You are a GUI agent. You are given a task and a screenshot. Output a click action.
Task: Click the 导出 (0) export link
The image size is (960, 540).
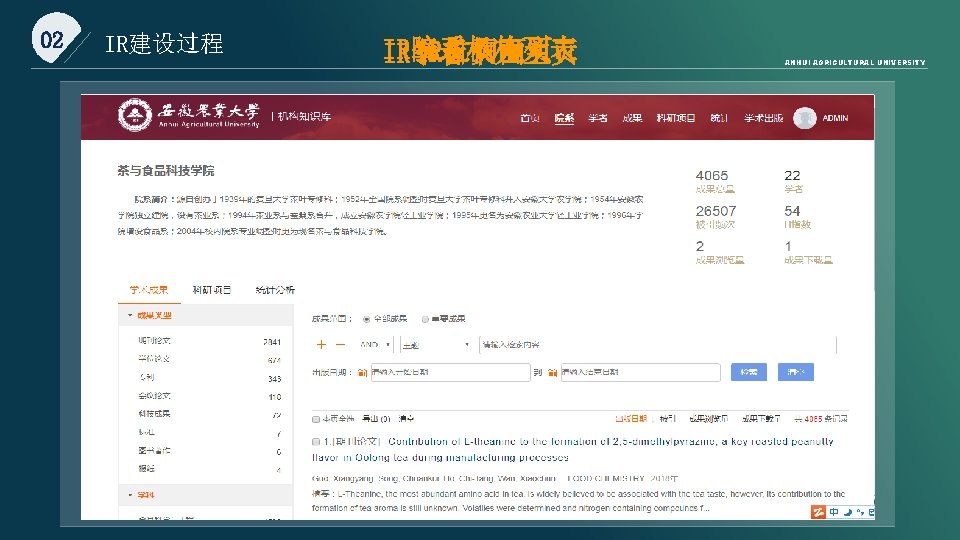376,419
